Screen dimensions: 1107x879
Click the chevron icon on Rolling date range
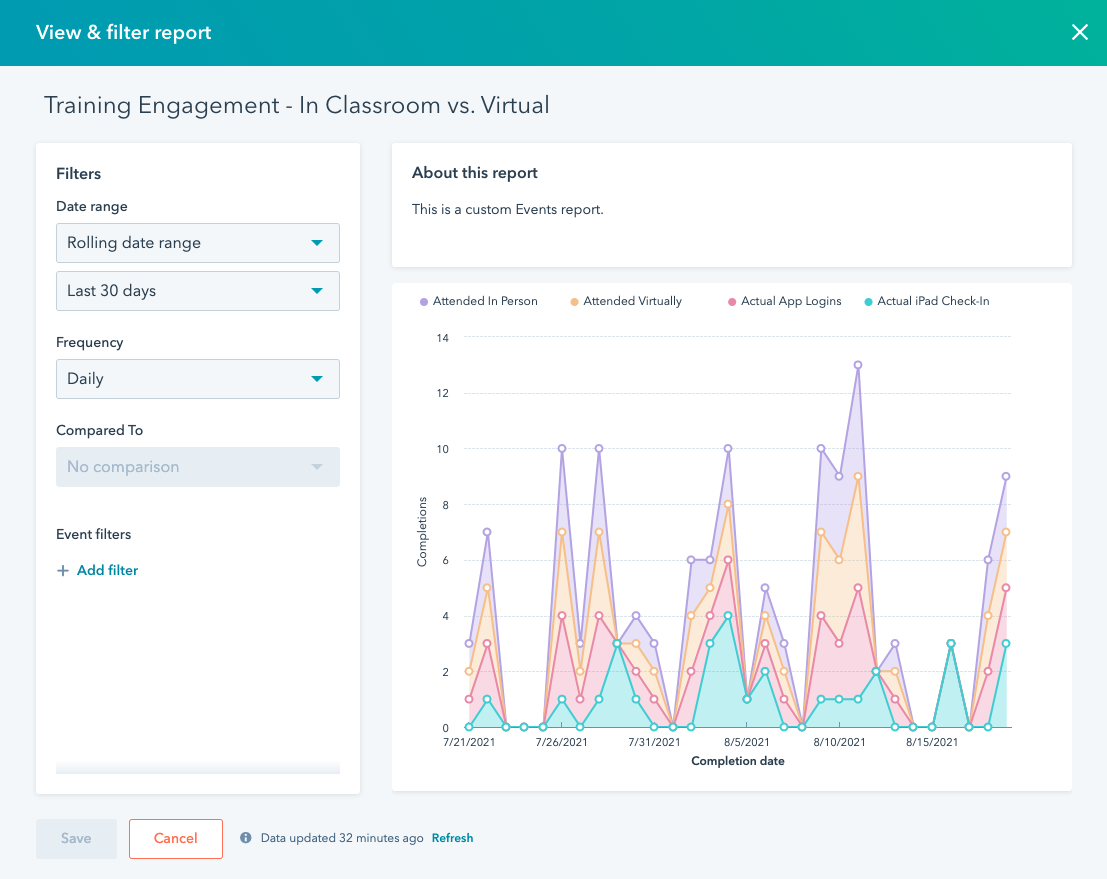[318, 243]
